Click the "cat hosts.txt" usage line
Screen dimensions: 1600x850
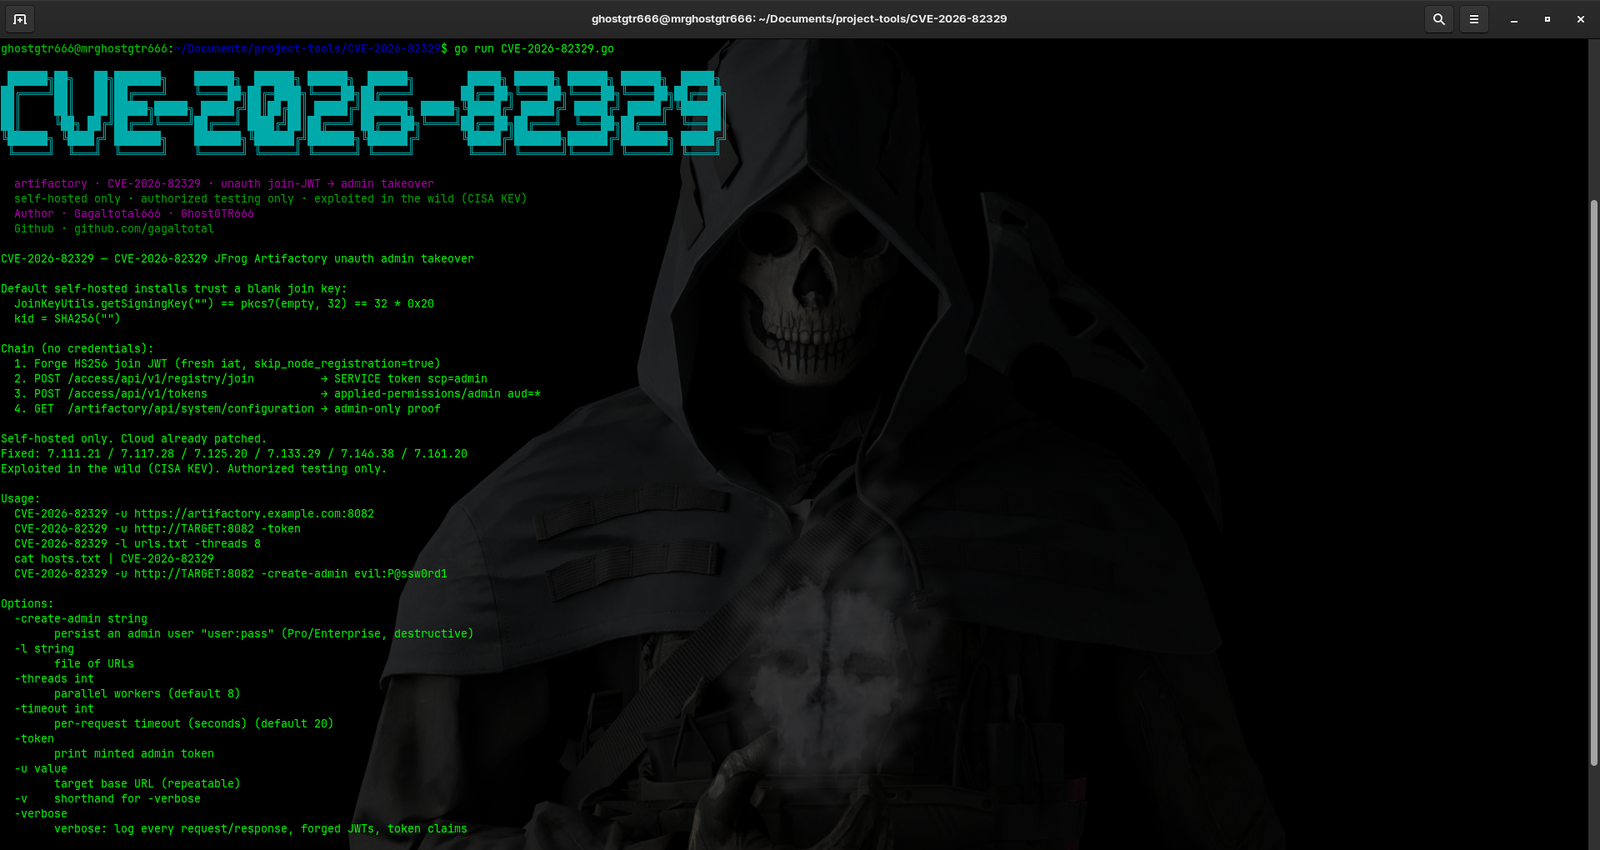point(114,559)
